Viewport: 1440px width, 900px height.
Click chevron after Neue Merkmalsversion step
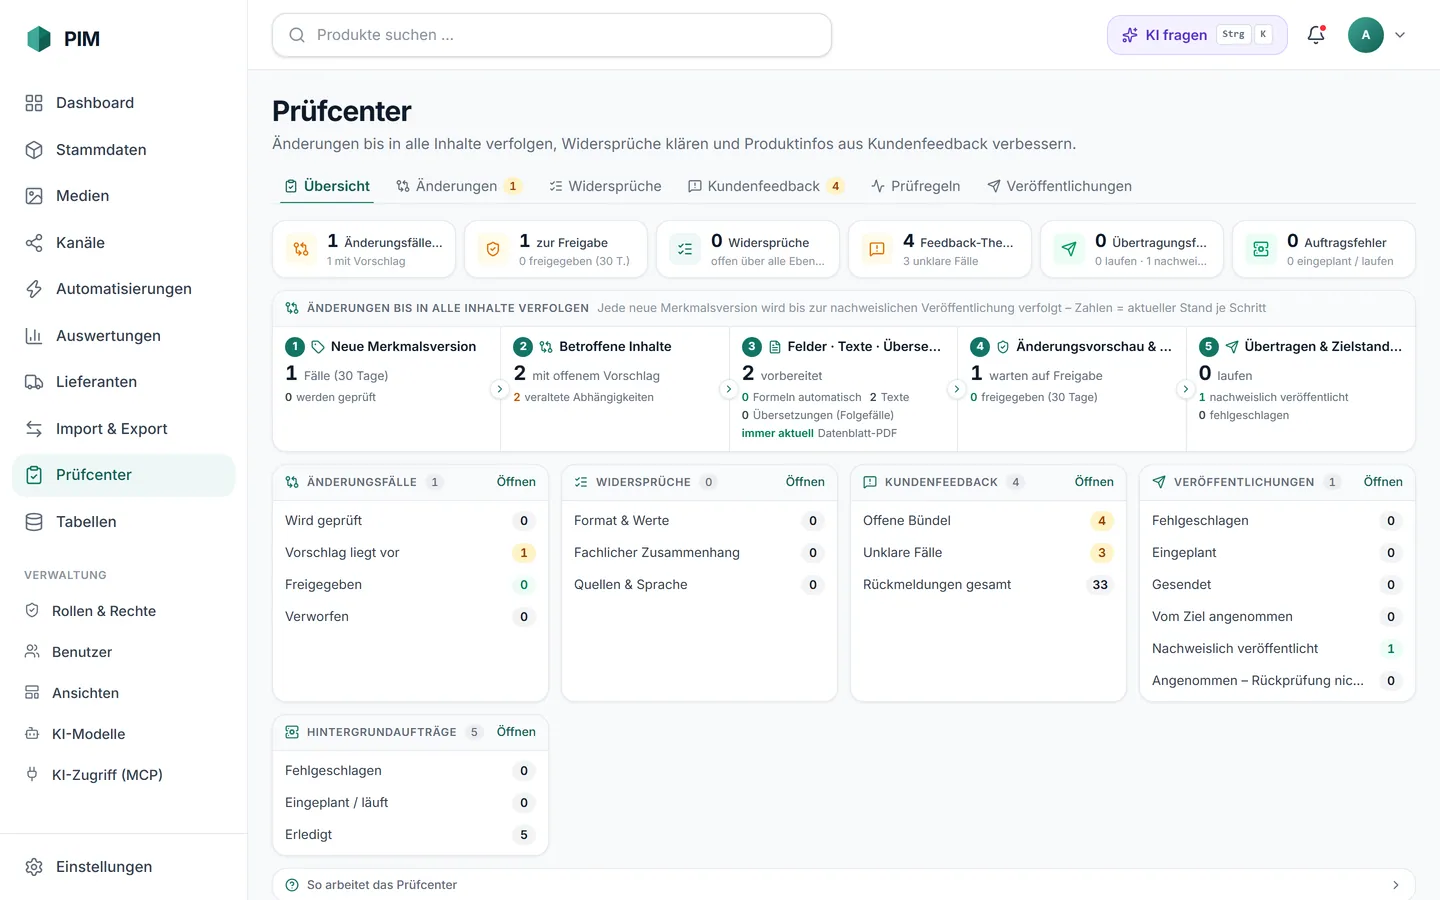point(500,389)
